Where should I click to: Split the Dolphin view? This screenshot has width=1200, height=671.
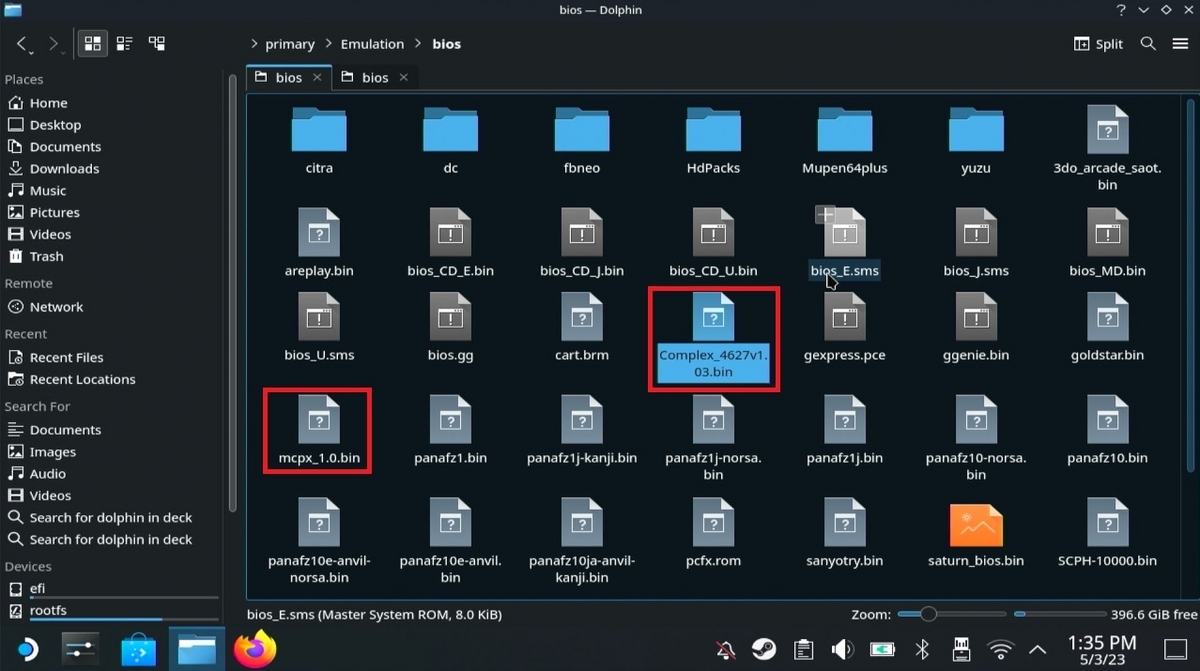[x=1098, y=44]
